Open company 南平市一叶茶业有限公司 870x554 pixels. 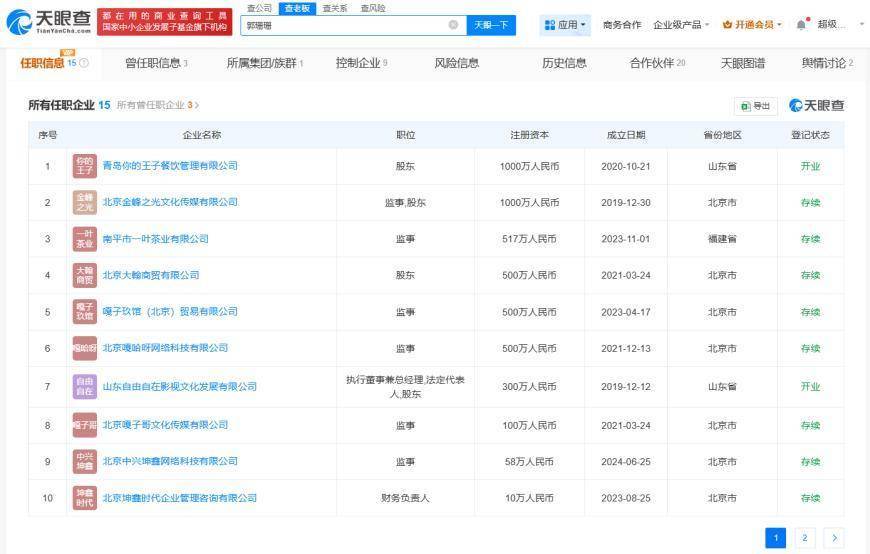tap(155, 239)
